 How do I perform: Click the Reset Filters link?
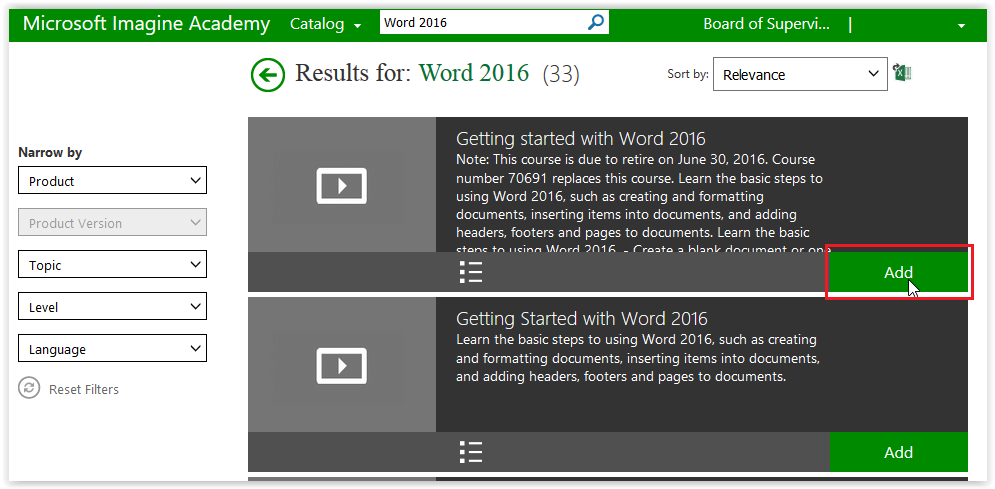pyautogui.click(x=84, y=389)
